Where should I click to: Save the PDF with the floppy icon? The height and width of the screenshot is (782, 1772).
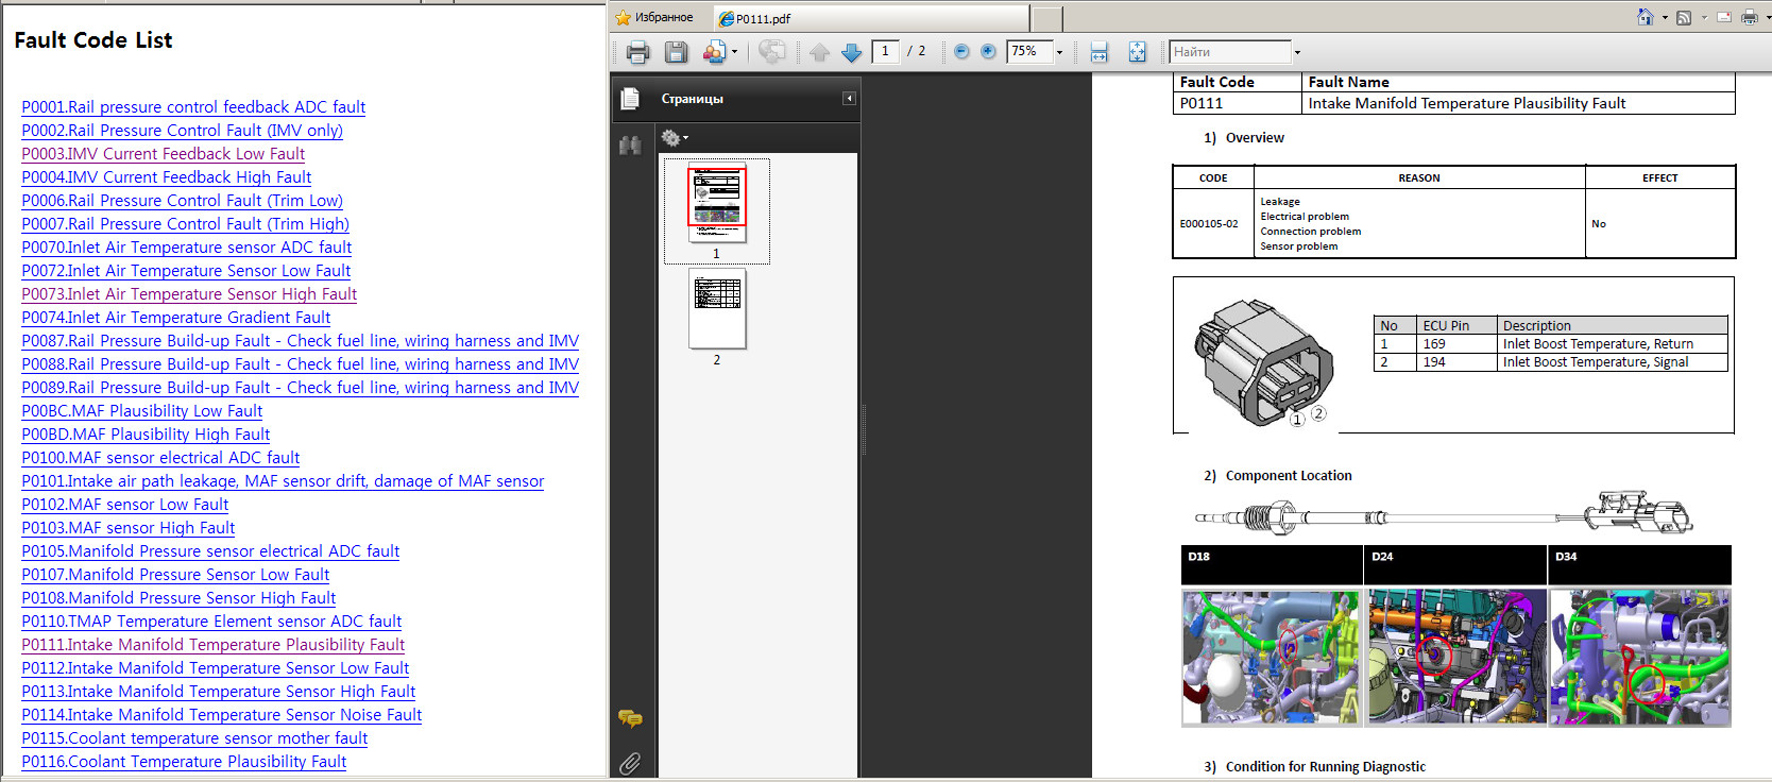[x=676, y=52]
